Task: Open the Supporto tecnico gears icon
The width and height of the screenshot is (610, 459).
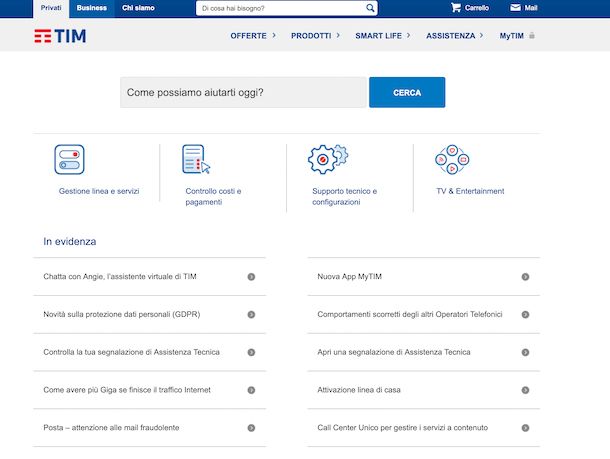Action: [x=328, y=159]
